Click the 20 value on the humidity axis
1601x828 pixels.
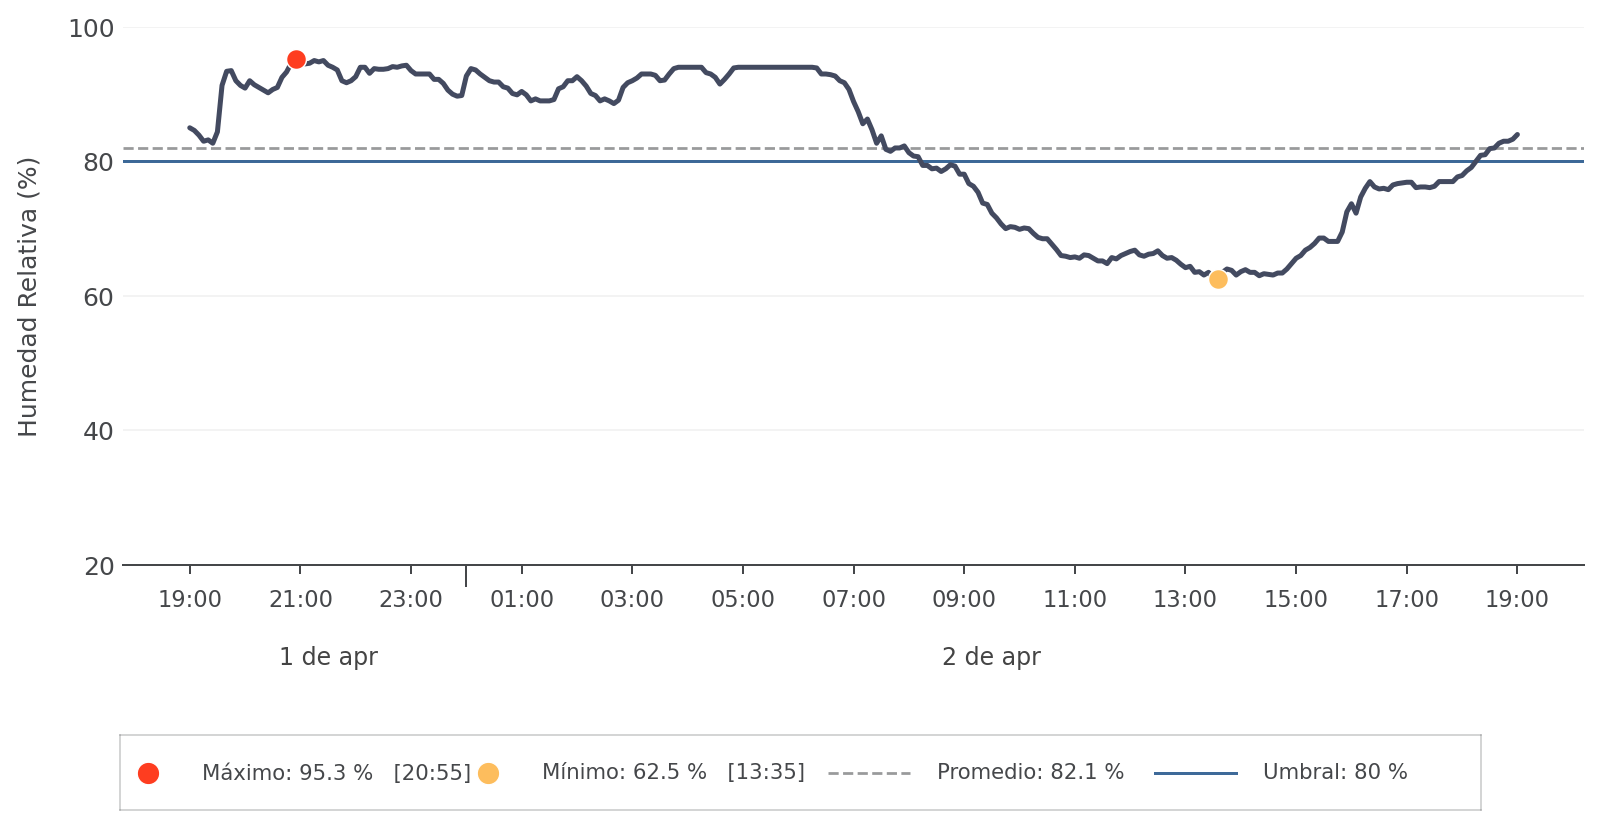pyautogui.click(x=98, y=567)
